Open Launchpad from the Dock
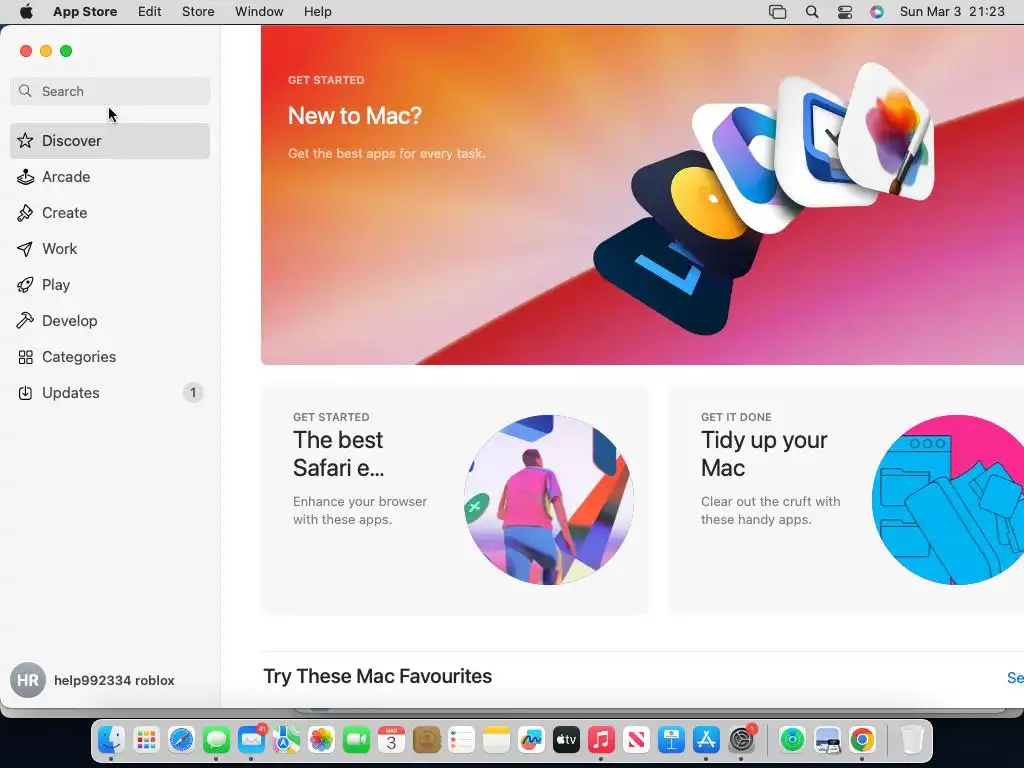The image size is (1024, 768). point(146,740)
